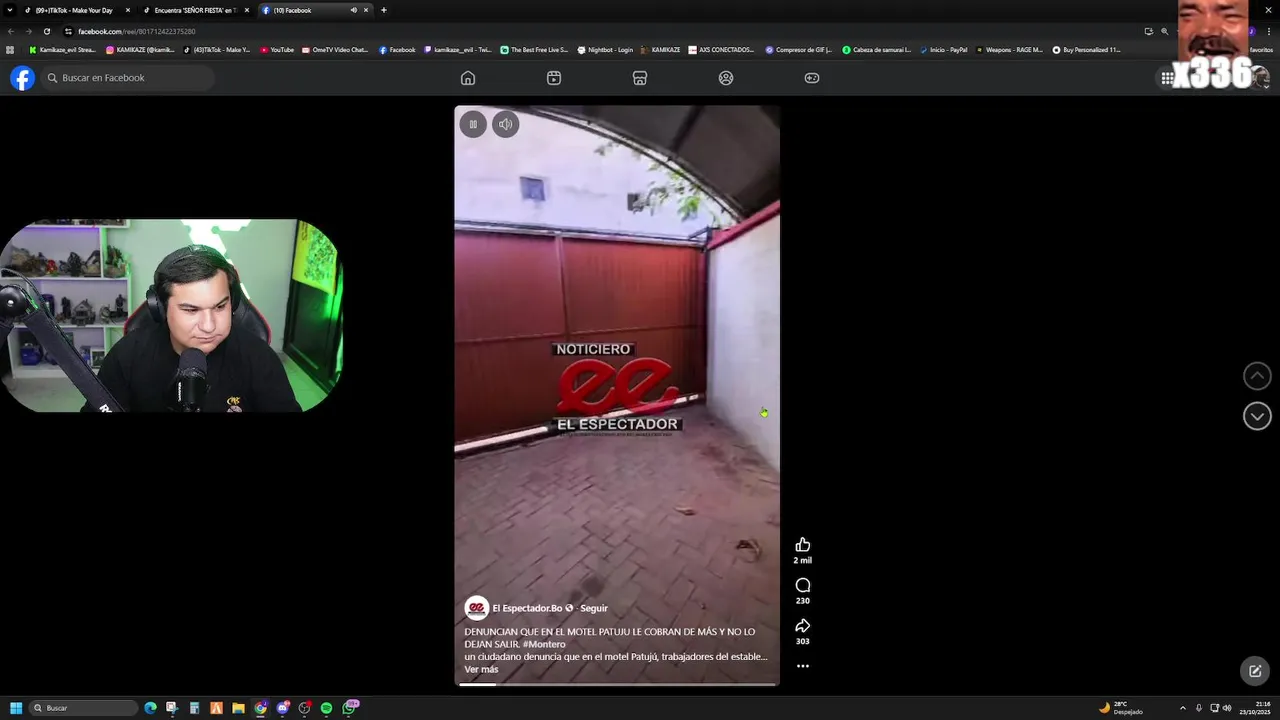Click the zoom magnifier in address bar
This screenshot has height=720, width=1280.
[x=1164, y=31]
